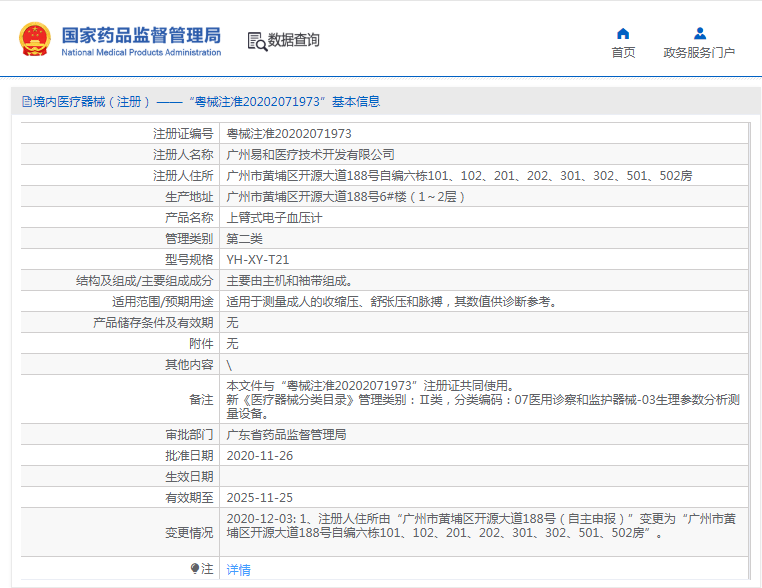Click the 变更情况 row label
762x588 pixels.
tap(189, 533)
